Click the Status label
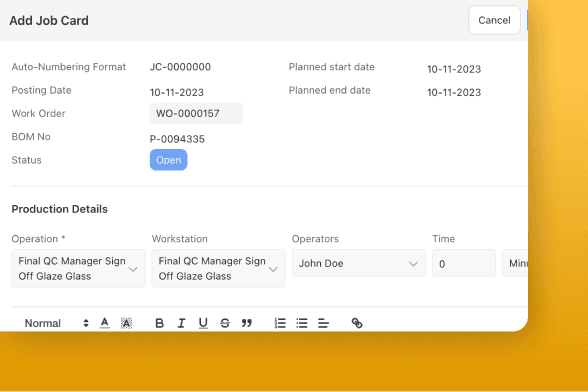This screenshot has width=588, height=392. coord(26,160)
